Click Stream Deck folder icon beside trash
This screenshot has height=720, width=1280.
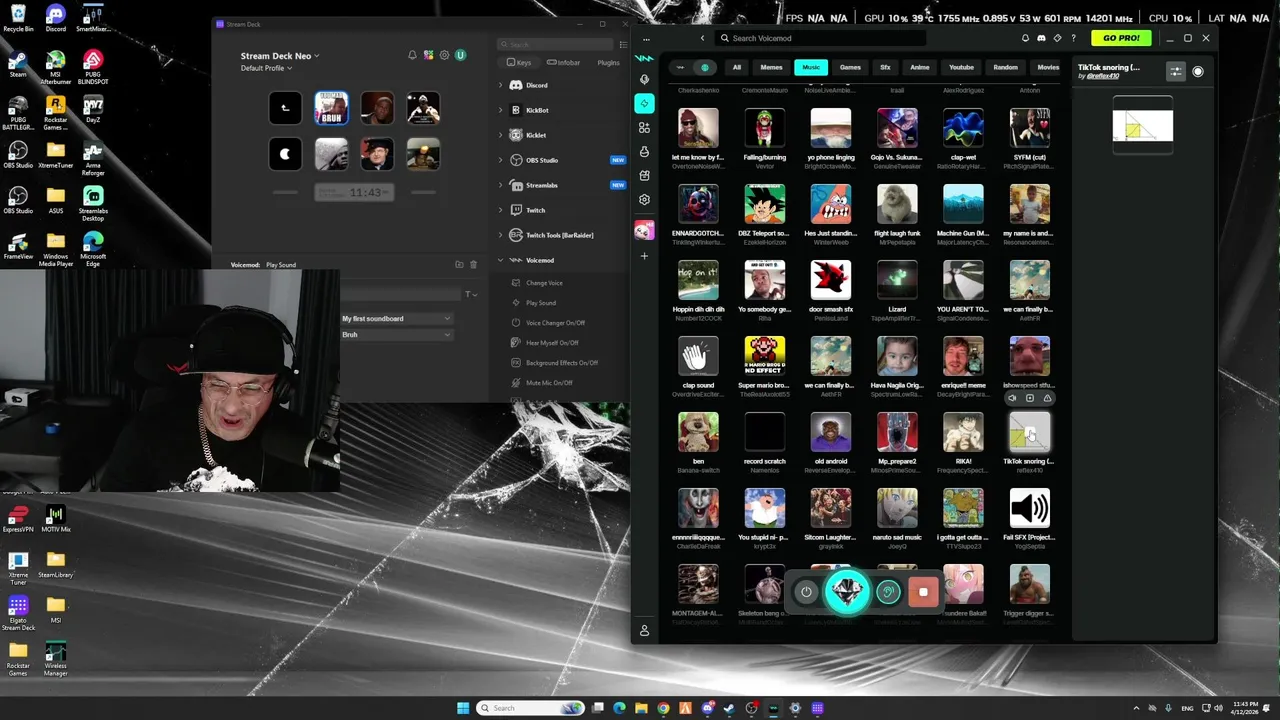459,265
